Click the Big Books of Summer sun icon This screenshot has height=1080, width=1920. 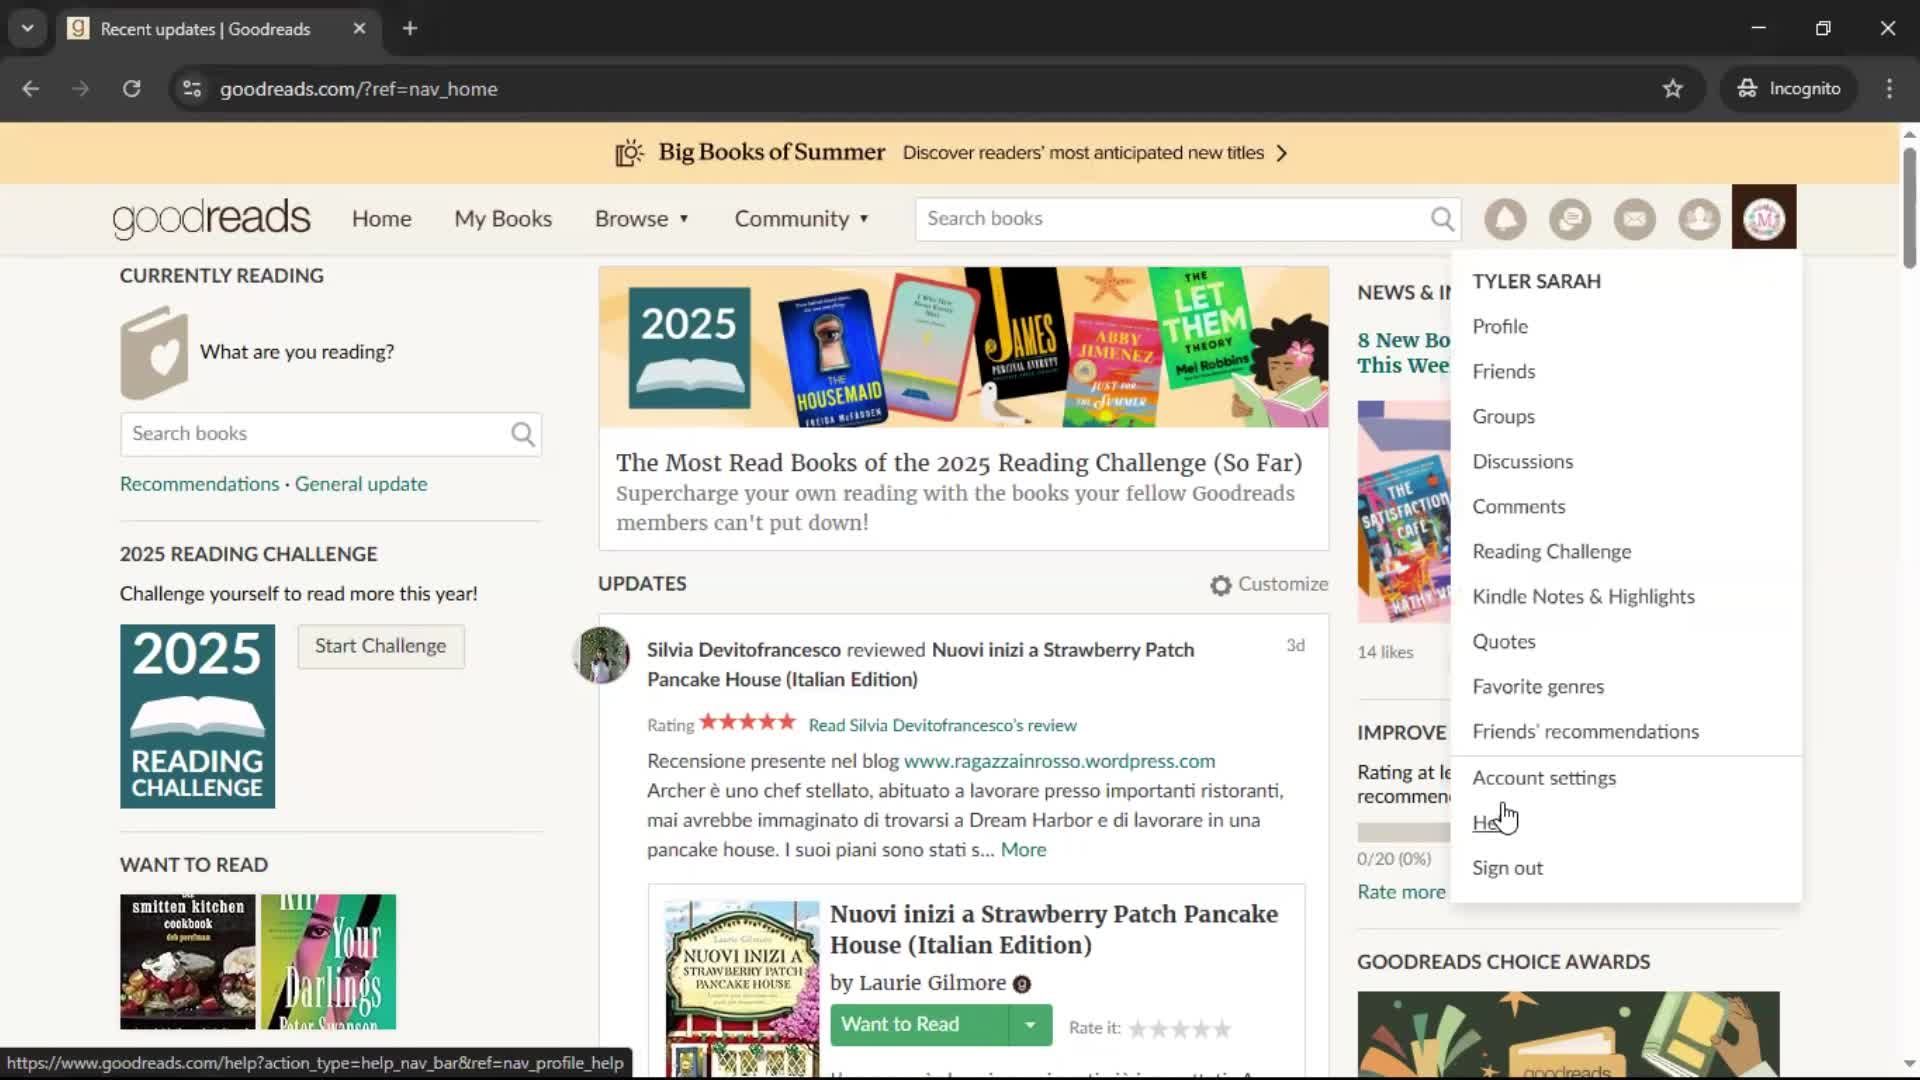coord(629,153)
